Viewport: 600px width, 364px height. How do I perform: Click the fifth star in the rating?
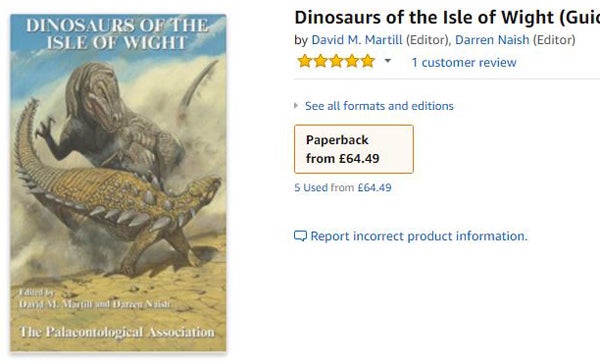coord(368,61)
